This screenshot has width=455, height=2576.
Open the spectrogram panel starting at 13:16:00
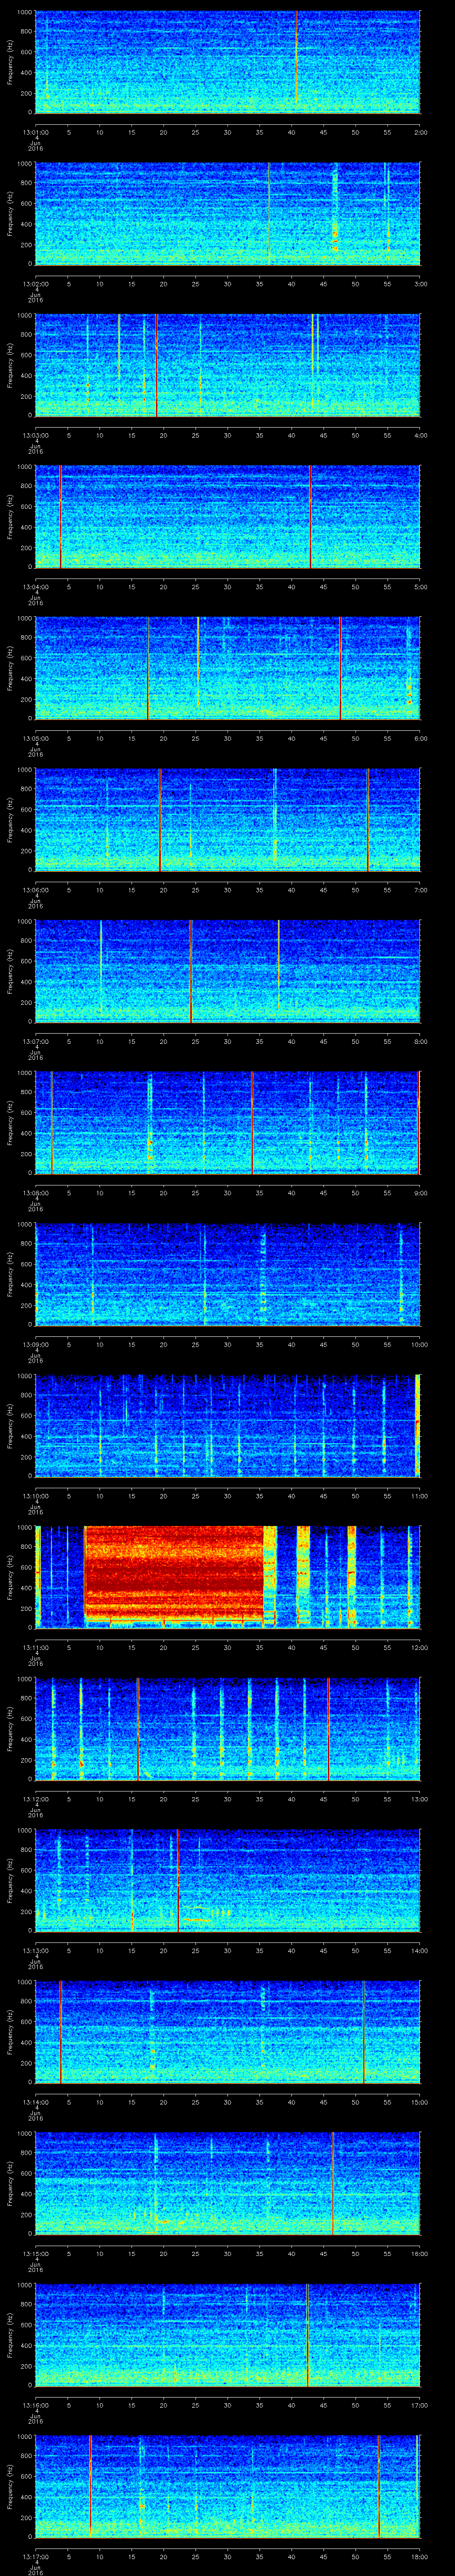point(228,2335)
